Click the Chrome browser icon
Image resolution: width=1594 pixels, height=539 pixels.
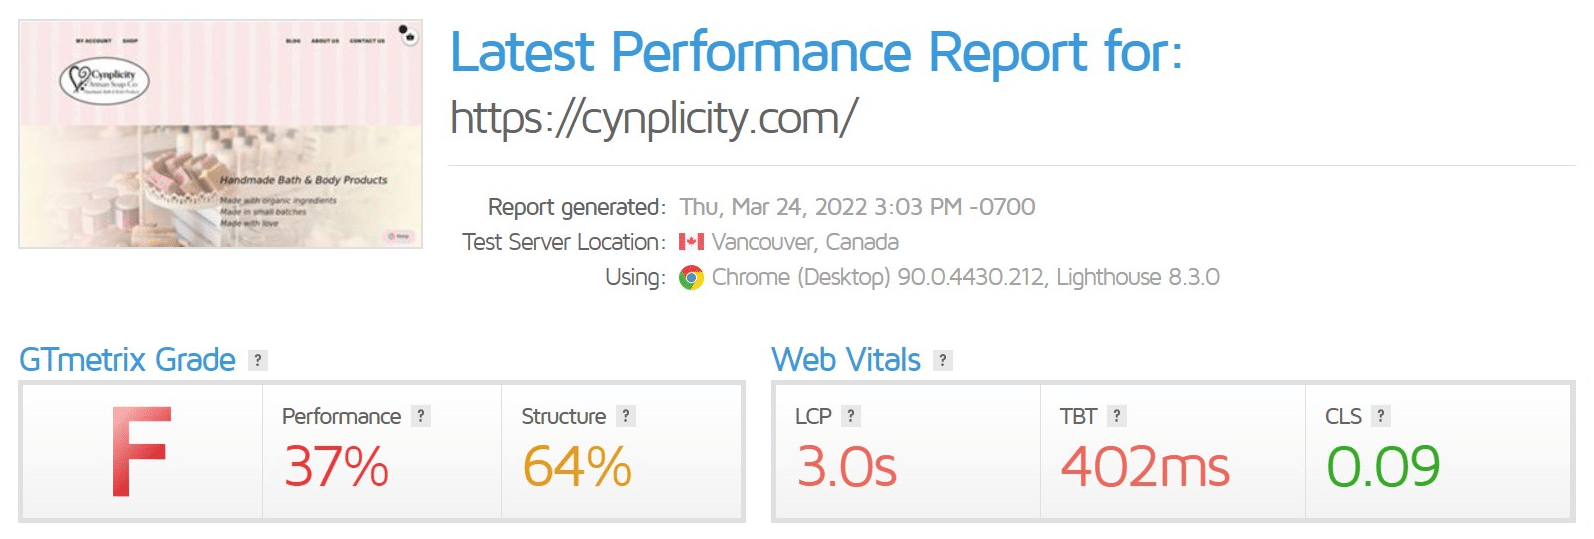[691, 278]
